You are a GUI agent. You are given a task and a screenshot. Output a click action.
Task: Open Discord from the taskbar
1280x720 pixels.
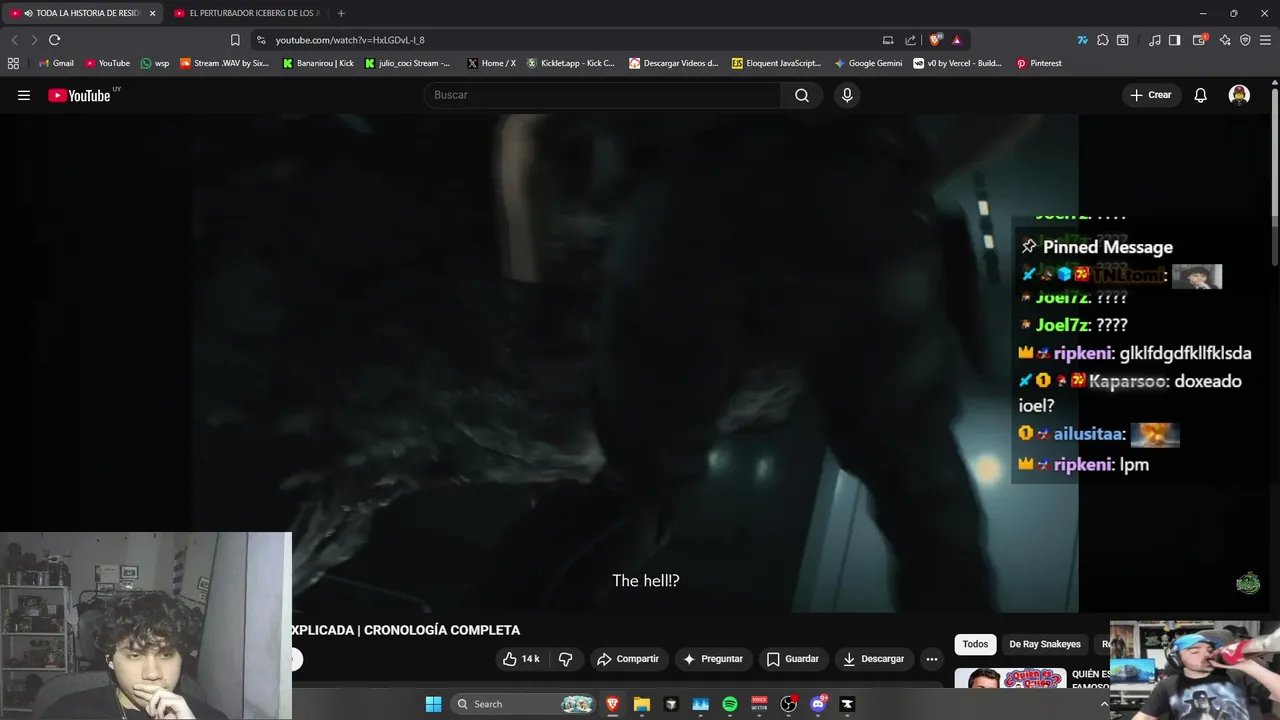818,704
